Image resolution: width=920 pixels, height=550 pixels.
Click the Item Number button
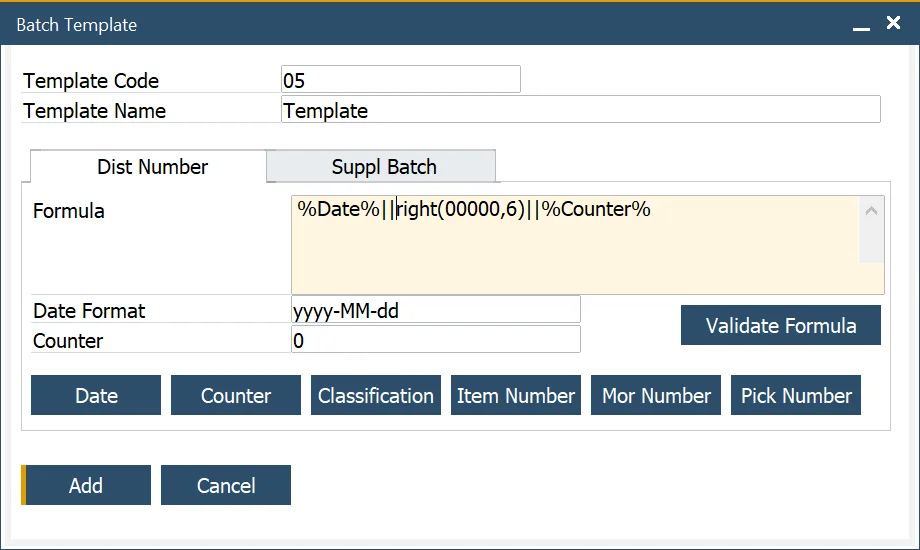coord(516,396)
